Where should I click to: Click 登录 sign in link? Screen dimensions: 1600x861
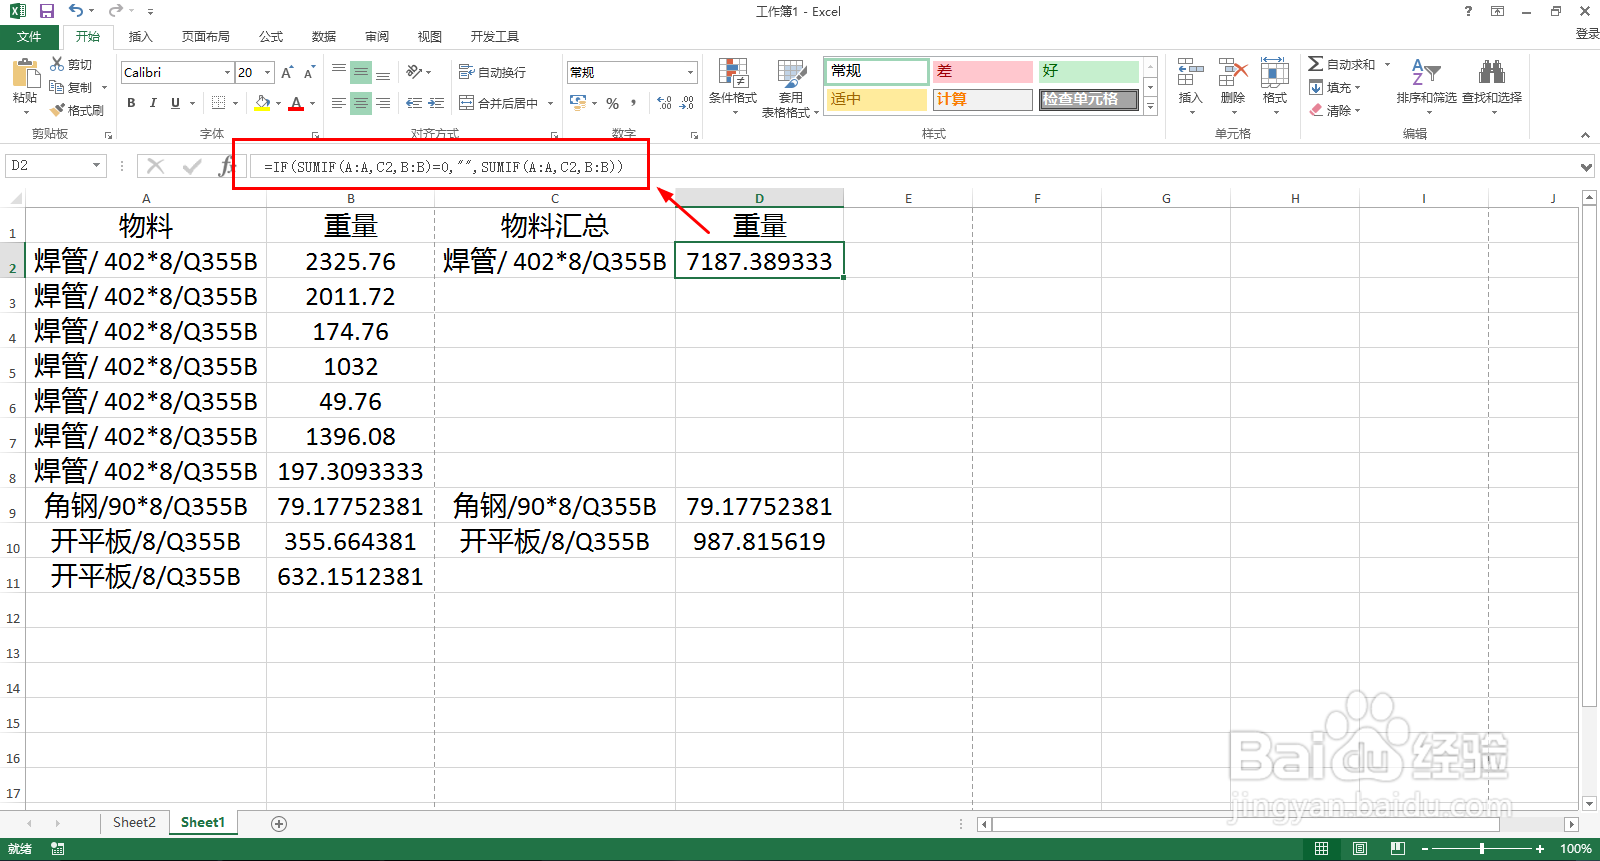coord(1587,34)
